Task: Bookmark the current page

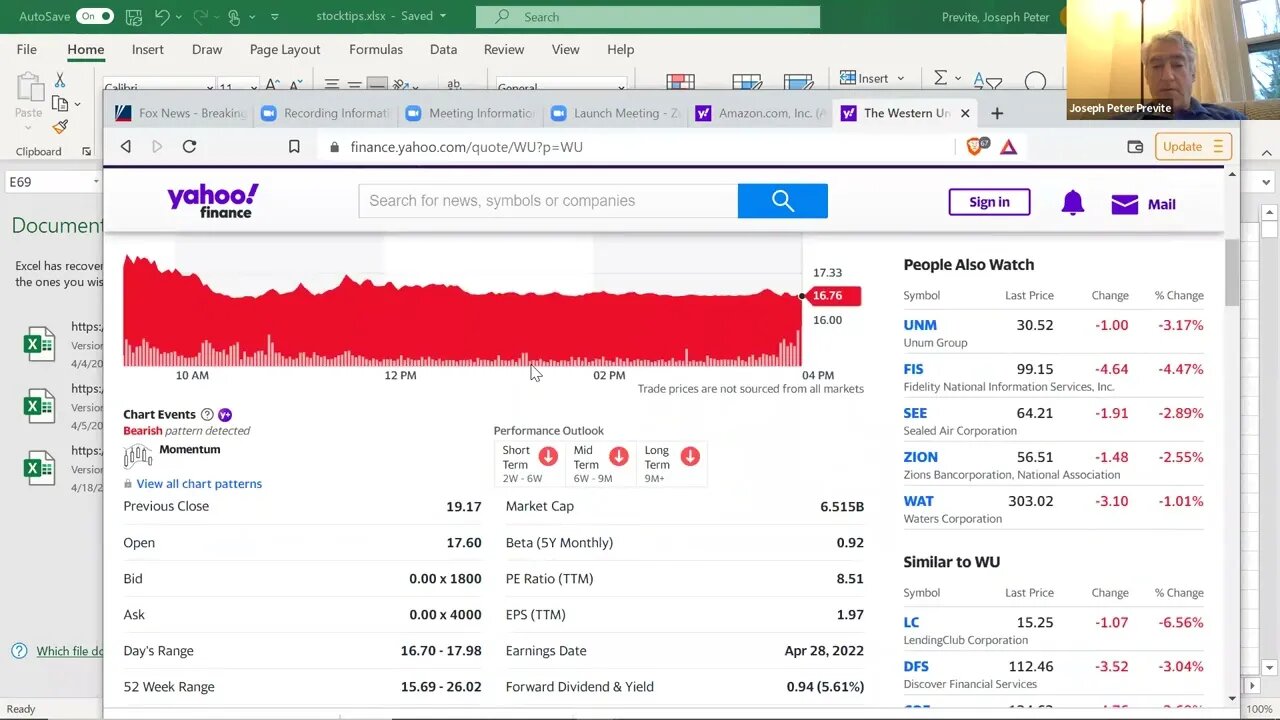Action: point(294,147)
